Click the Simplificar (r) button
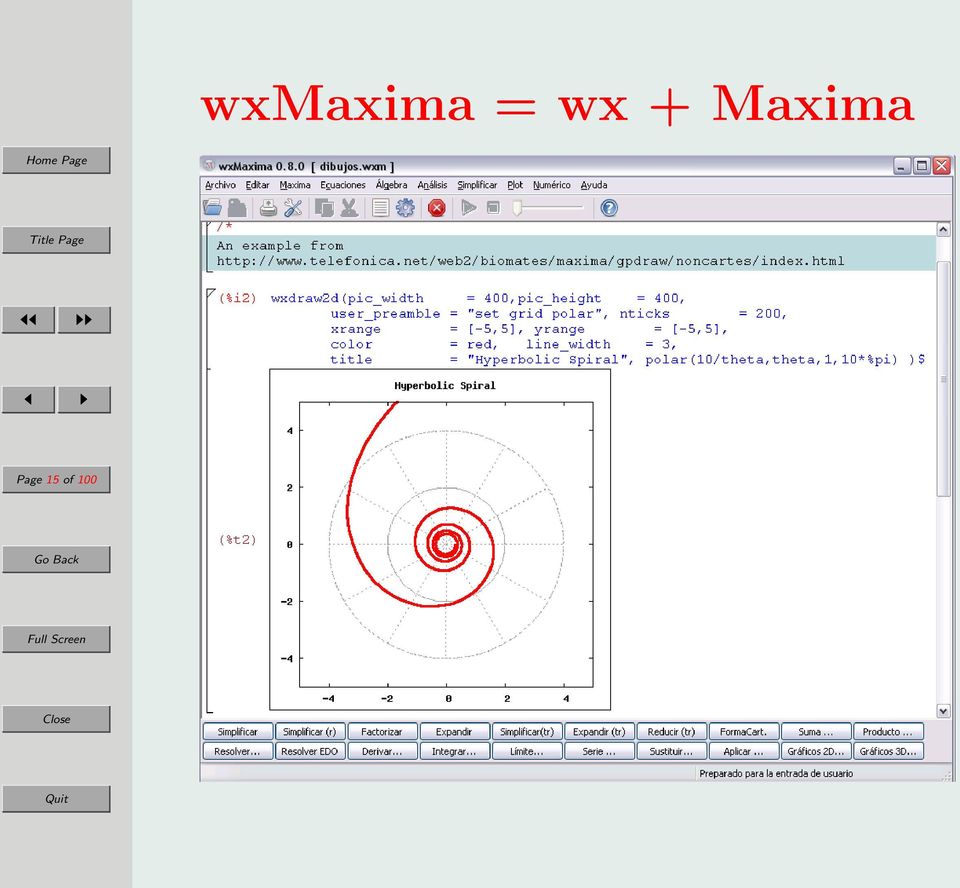Image resolution: width=960 pixels, height=888 pixels. click(x=310, y=732)
